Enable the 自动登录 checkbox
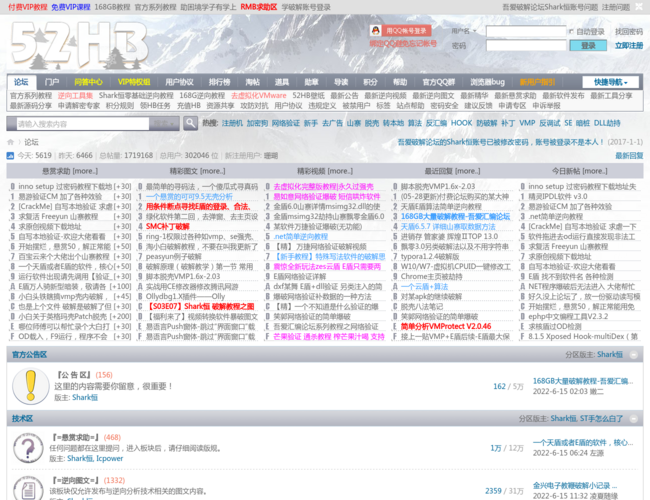The height and width of the screenshot is (500, 650). tap(570, 32)
